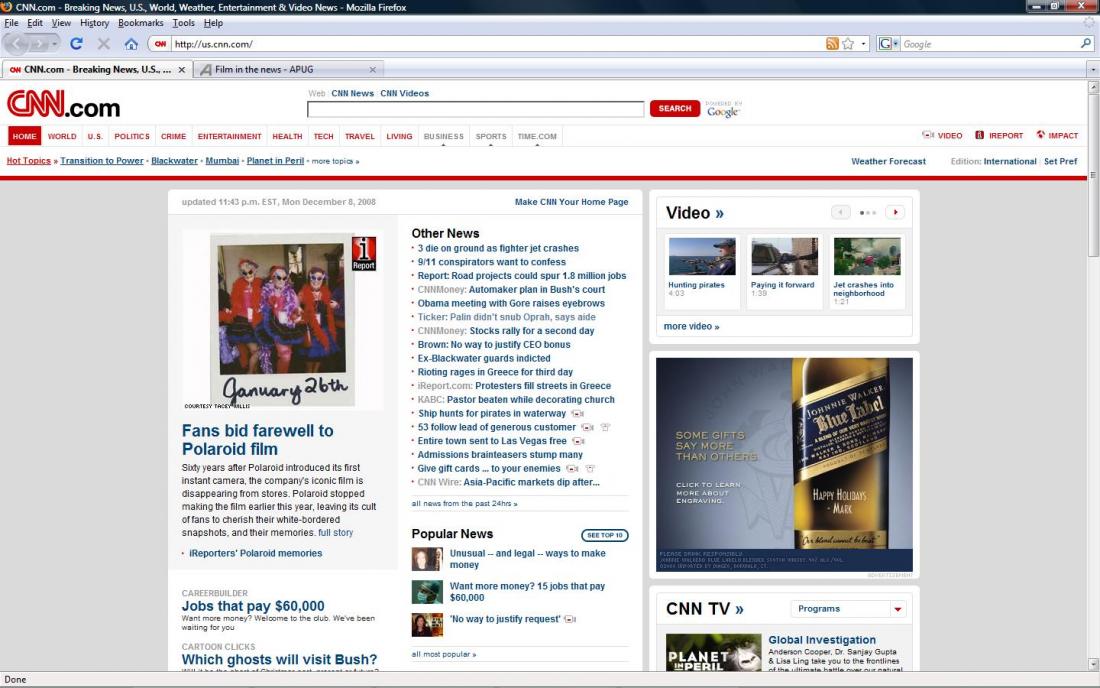Open the IMPACT link in top right
Screen dimensions: 1100x688
click(x=1057, y=135)
